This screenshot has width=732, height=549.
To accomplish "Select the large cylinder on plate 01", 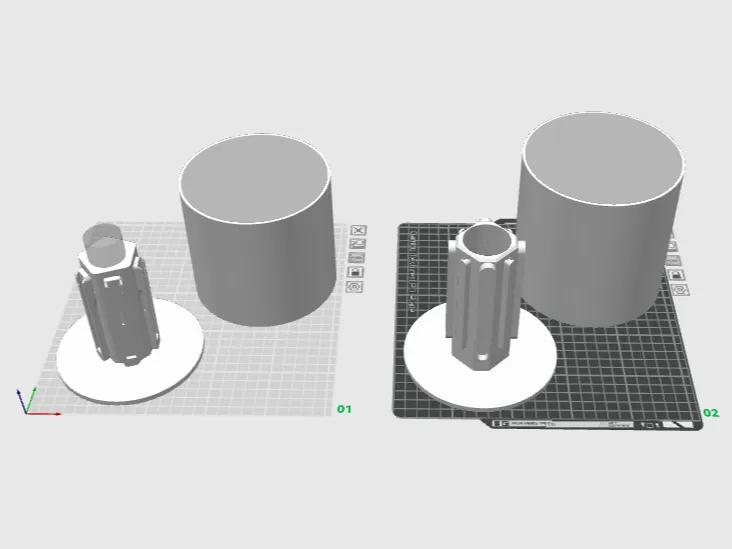I will pos(258,230).
